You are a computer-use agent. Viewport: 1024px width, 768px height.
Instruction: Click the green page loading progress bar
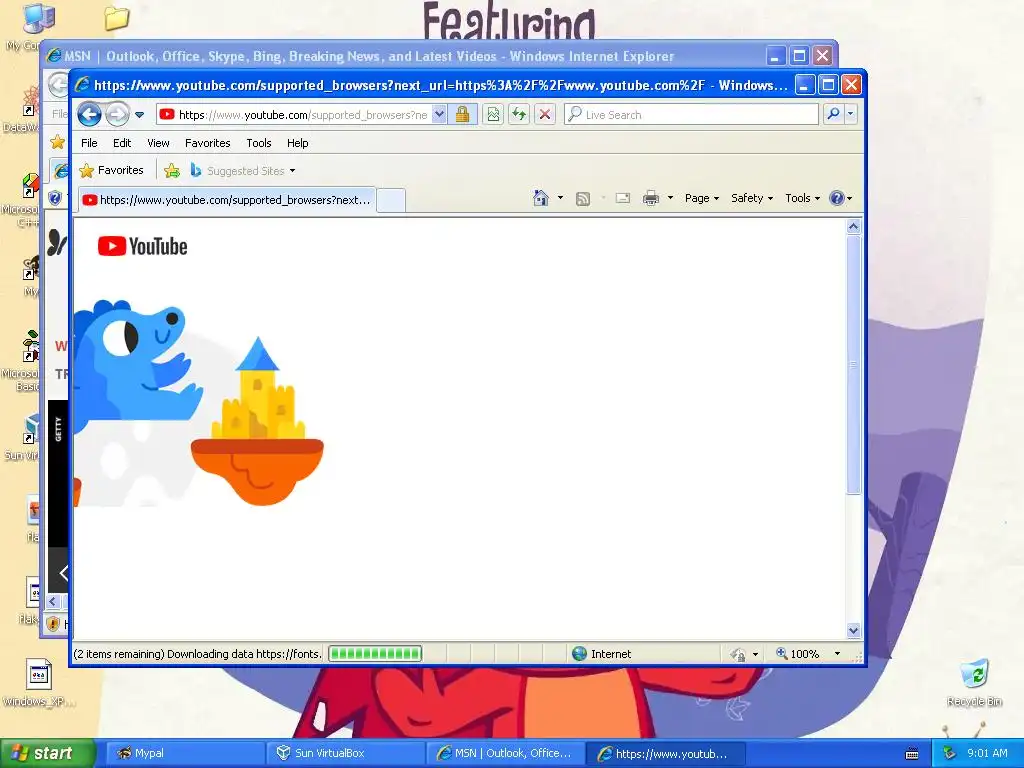(x=375, y=654)
